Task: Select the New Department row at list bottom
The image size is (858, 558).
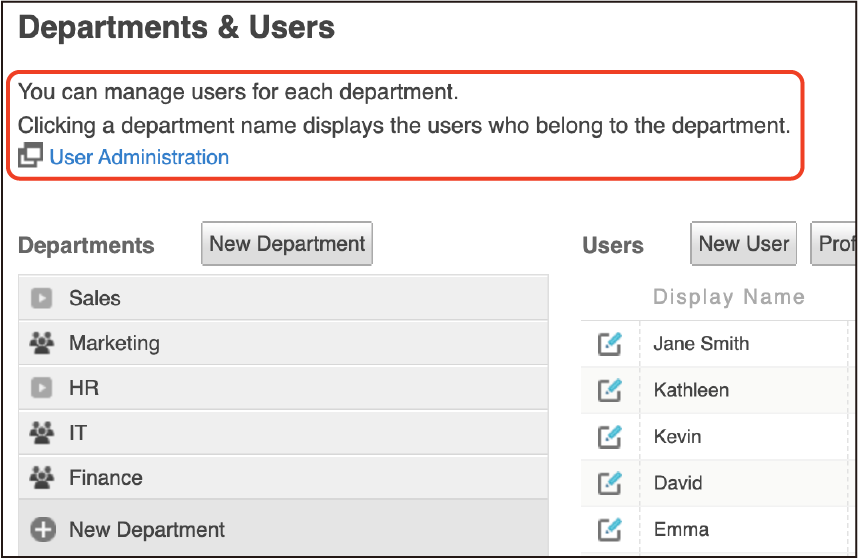Action: [x=147, y=530]
